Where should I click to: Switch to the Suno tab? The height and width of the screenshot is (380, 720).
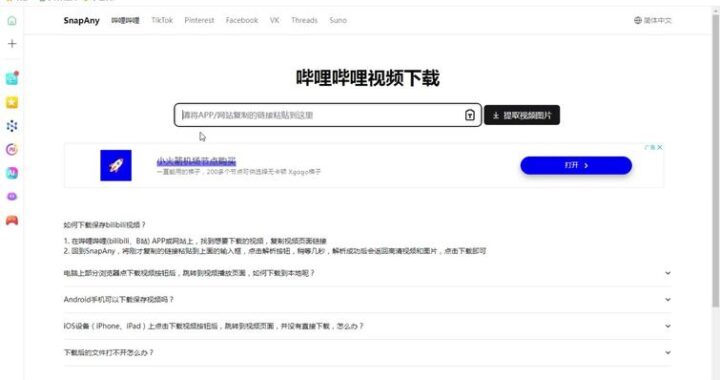[x=338, y=20]
